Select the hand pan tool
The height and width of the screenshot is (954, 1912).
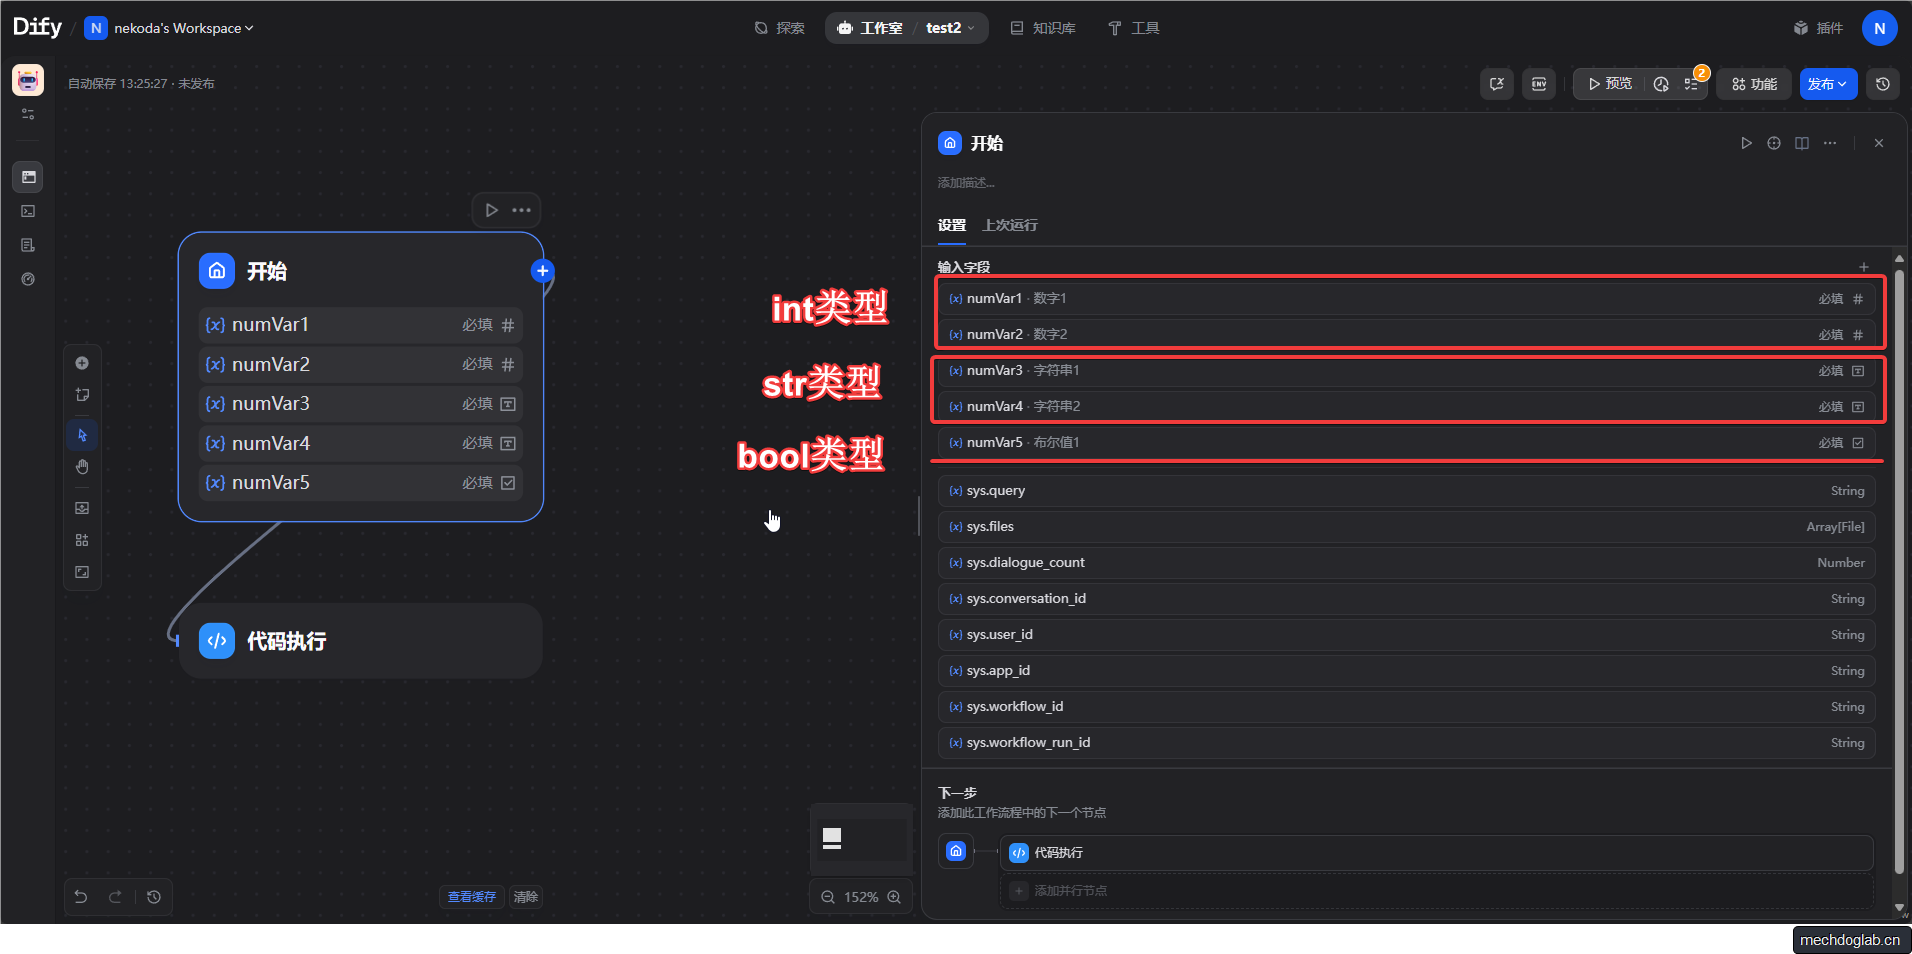(82, 467)
